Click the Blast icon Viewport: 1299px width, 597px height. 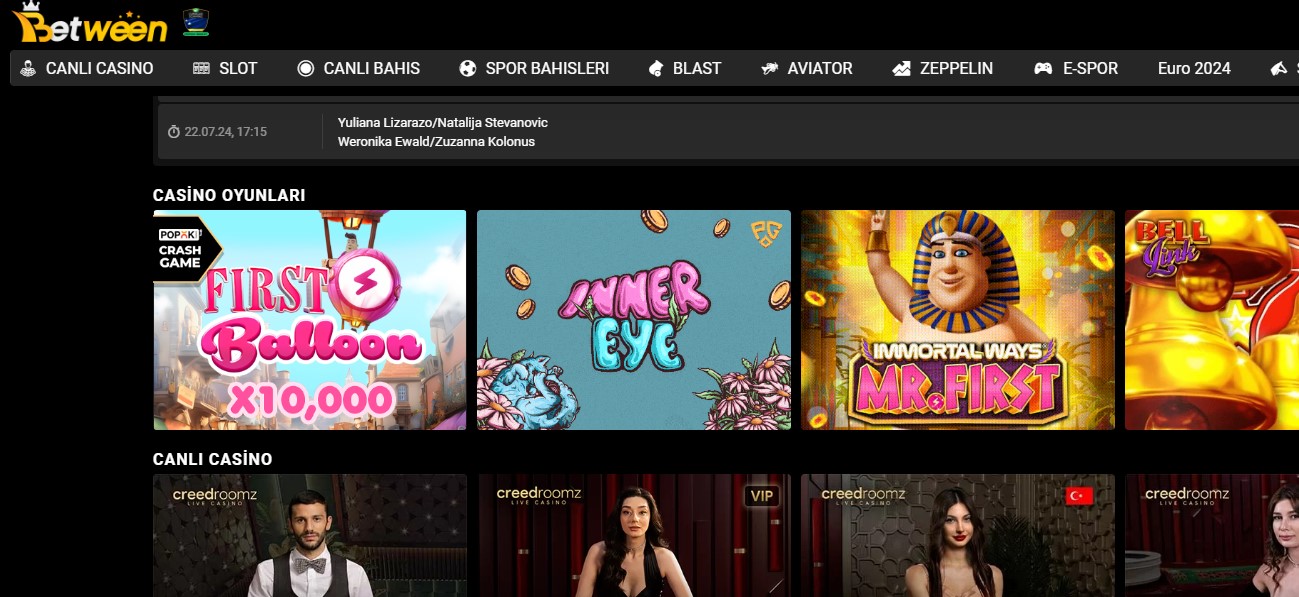pos(656,69)
